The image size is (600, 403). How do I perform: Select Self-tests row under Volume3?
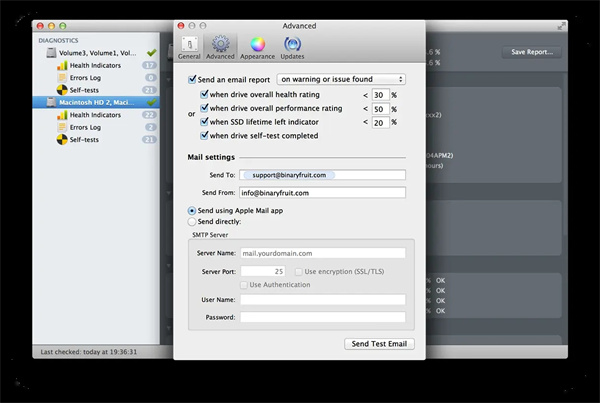tap(96, 90)
